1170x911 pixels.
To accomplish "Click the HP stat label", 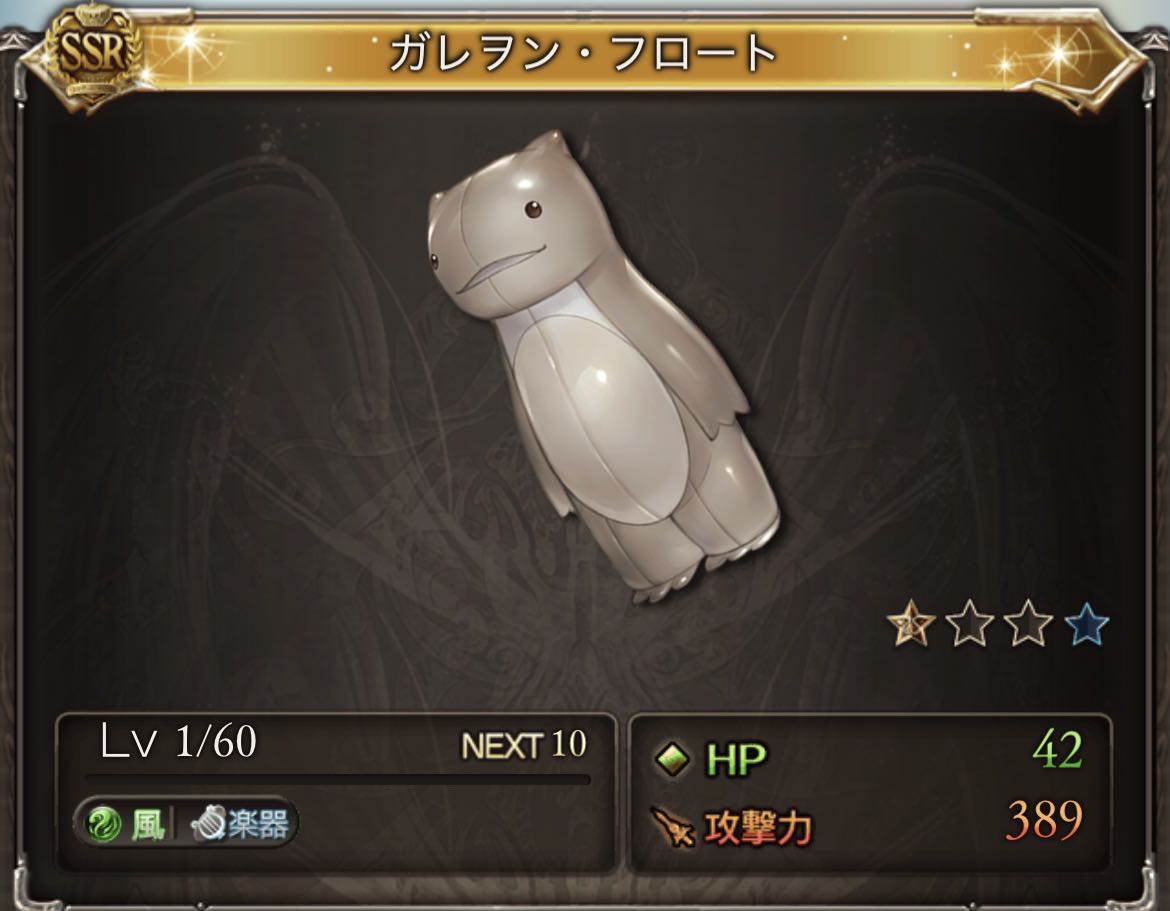I will 736,760.
